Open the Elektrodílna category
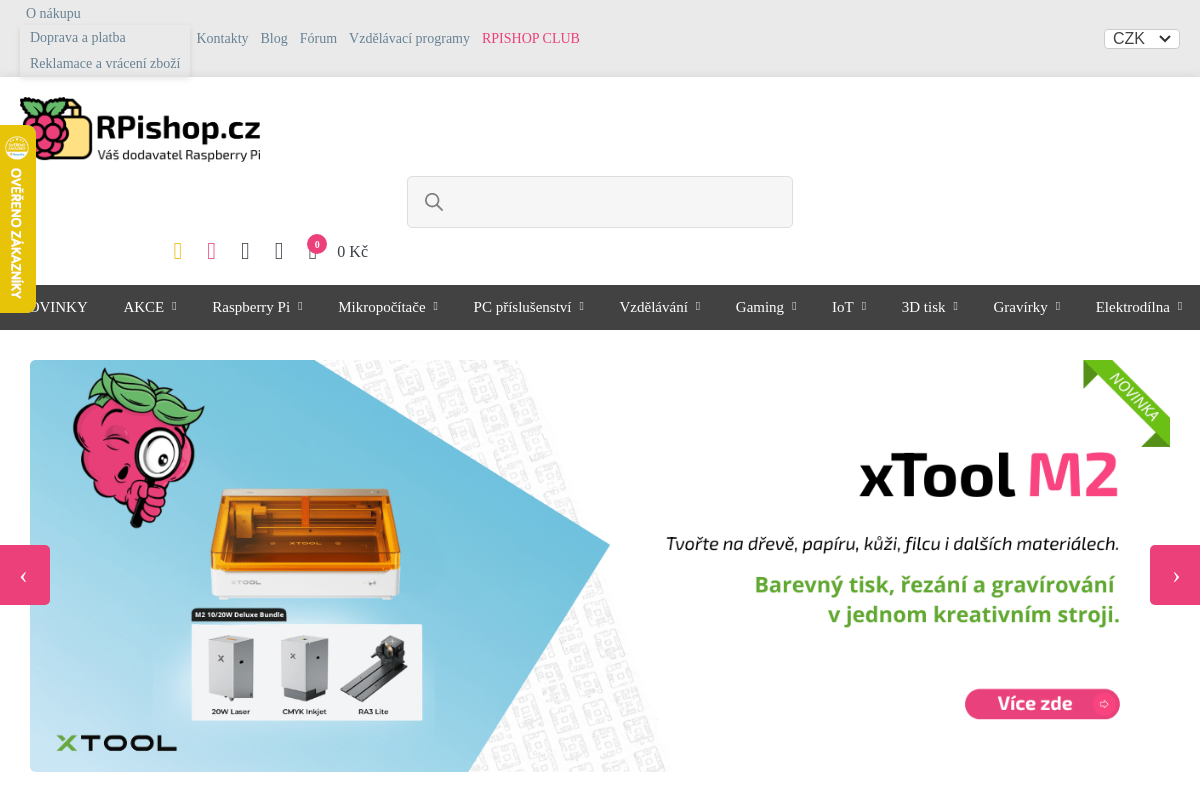Image resolution: width=1200 pixels, height=800 pixels. point(1132,307)
